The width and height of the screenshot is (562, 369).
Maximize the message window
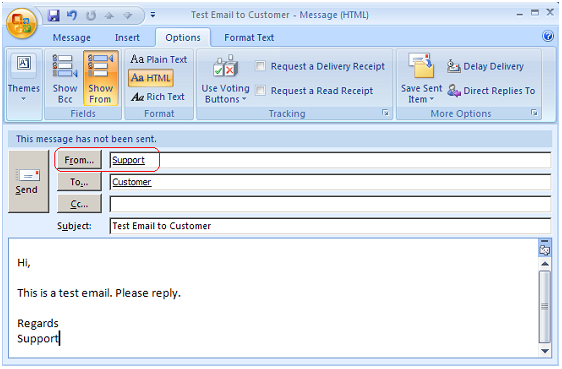[535, 13]
